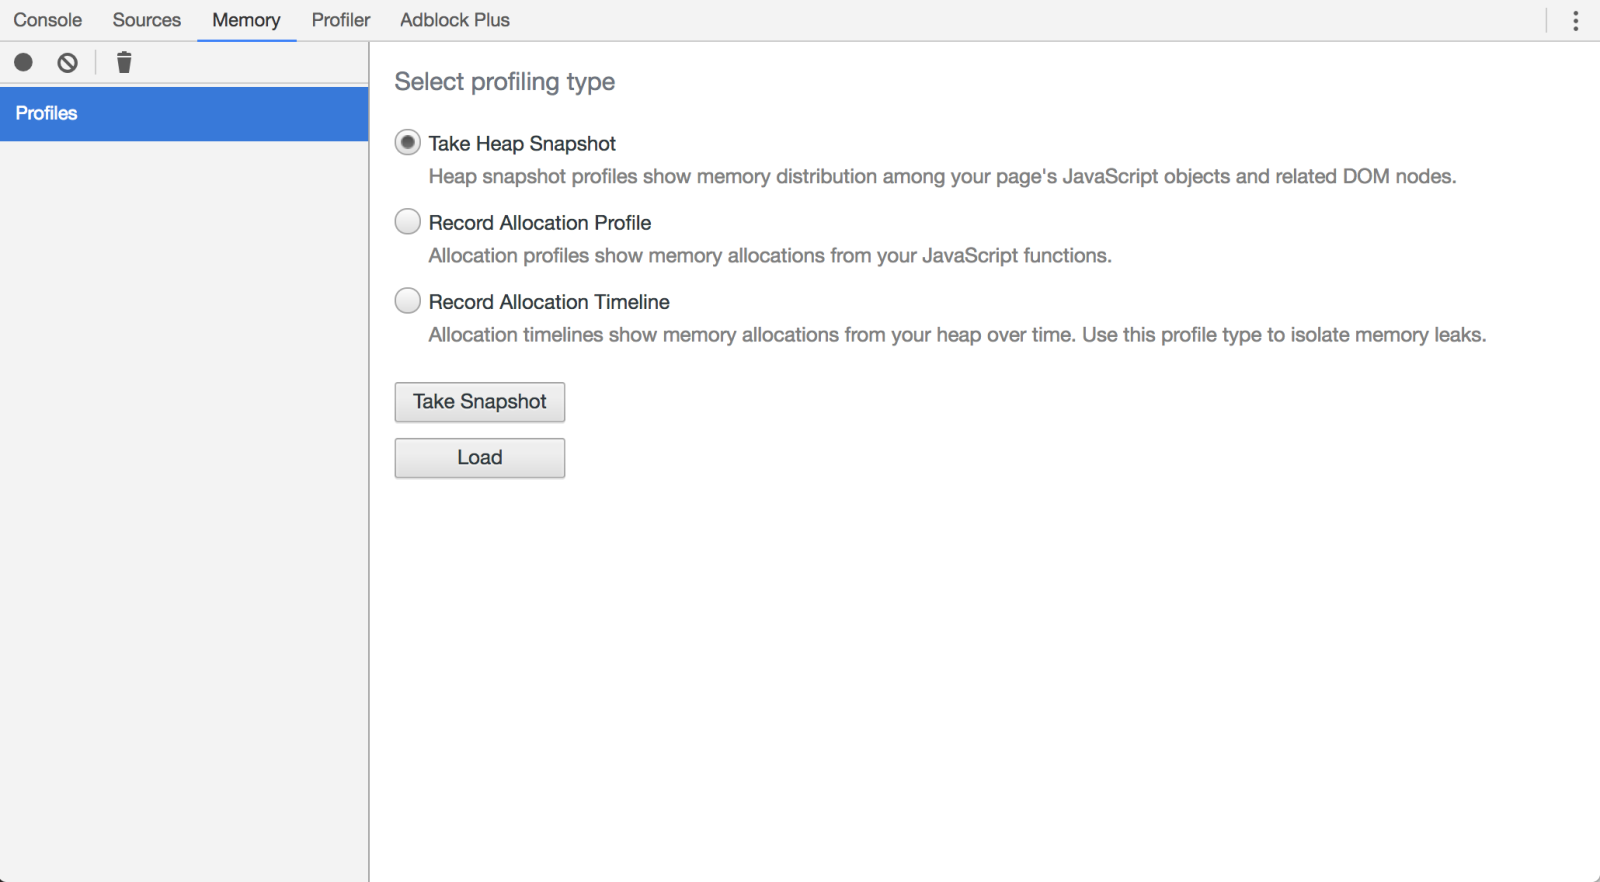Select Profiles in the sidebar

184,114
